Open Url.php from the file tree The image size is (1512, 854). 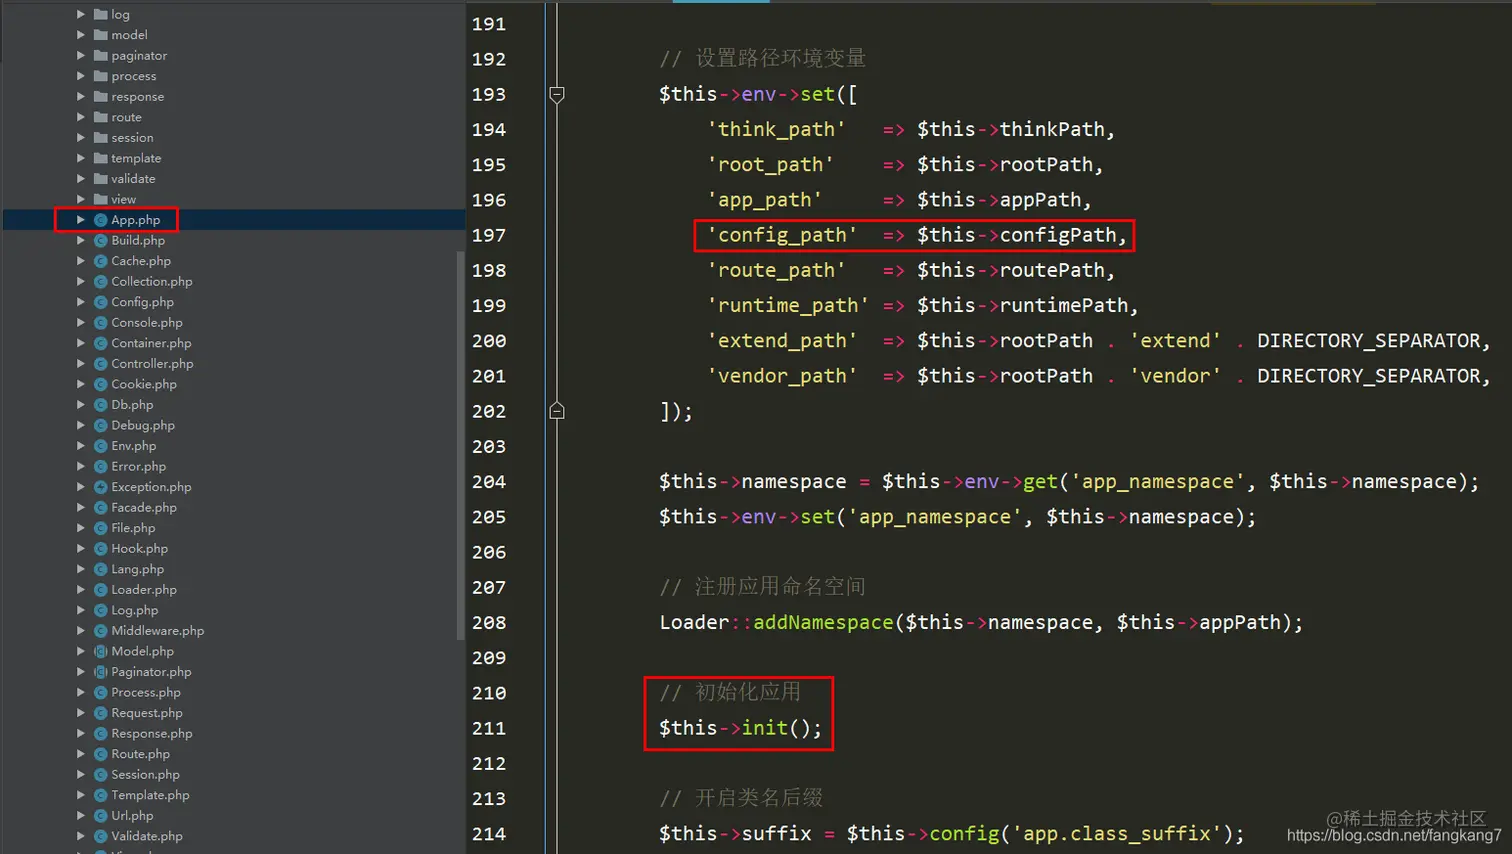pos(132,815)
